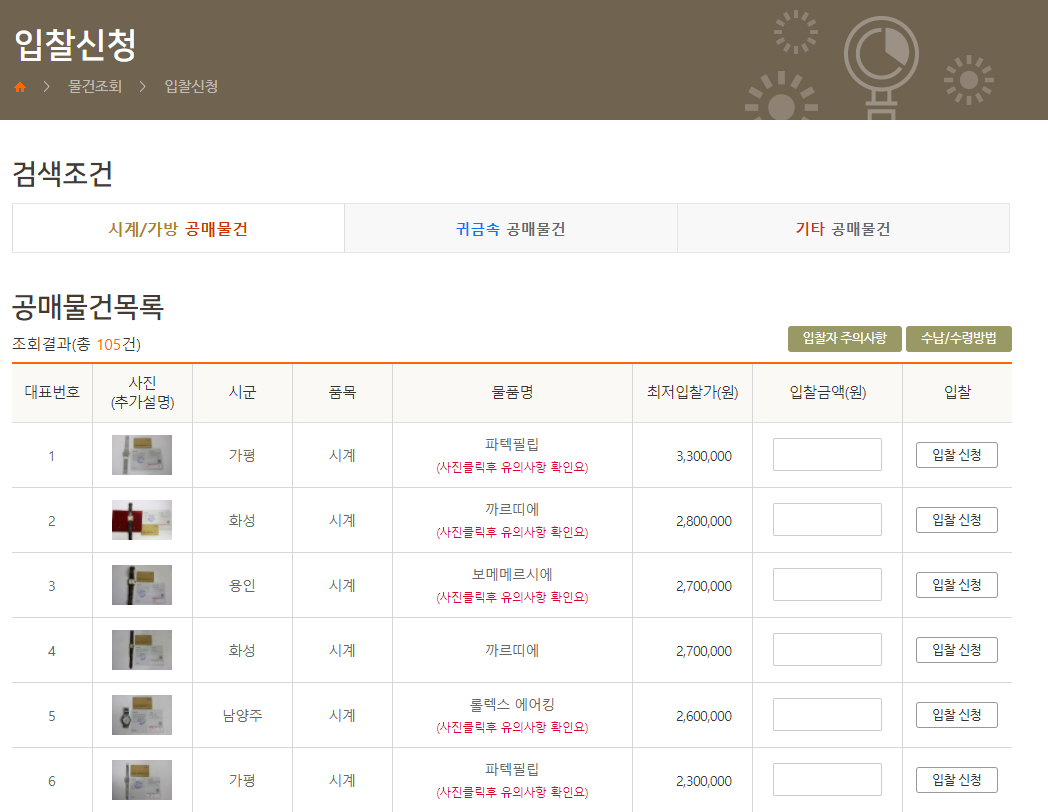Screen dimensions: 1048x812
Task: Select minimum bid 2,300,000
Action: tap(704, 781)
